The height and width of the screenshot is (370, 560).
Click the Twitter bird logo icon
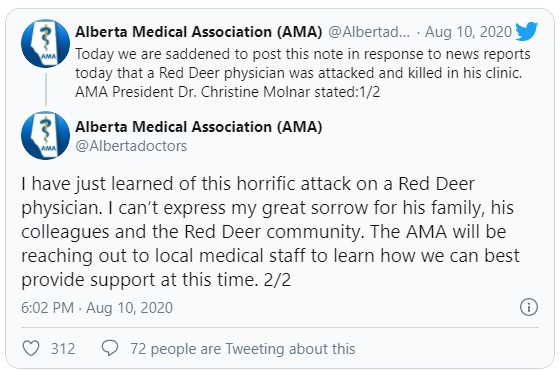[x=526, y=31]
